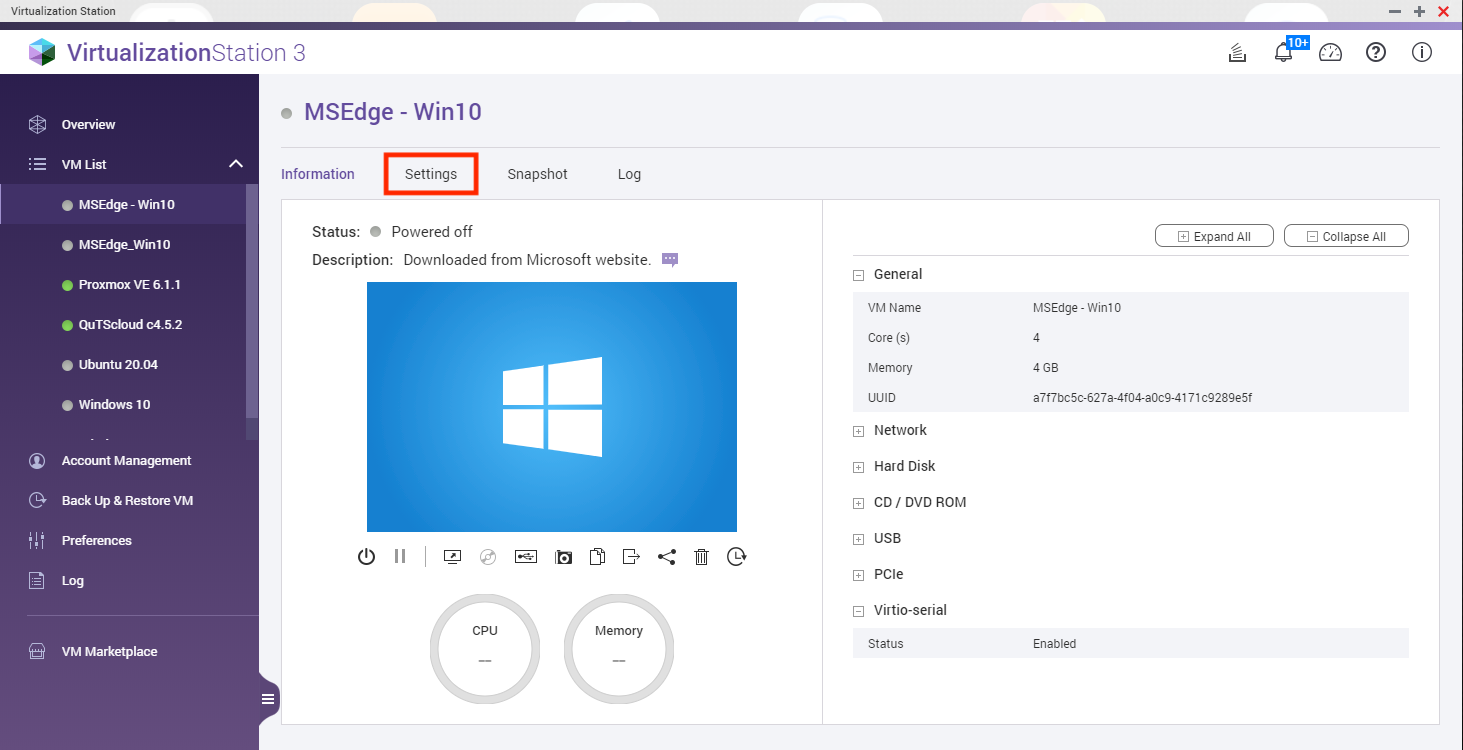
Task: Click the MSEdge - Win10 page title
Action: point(393,112)
